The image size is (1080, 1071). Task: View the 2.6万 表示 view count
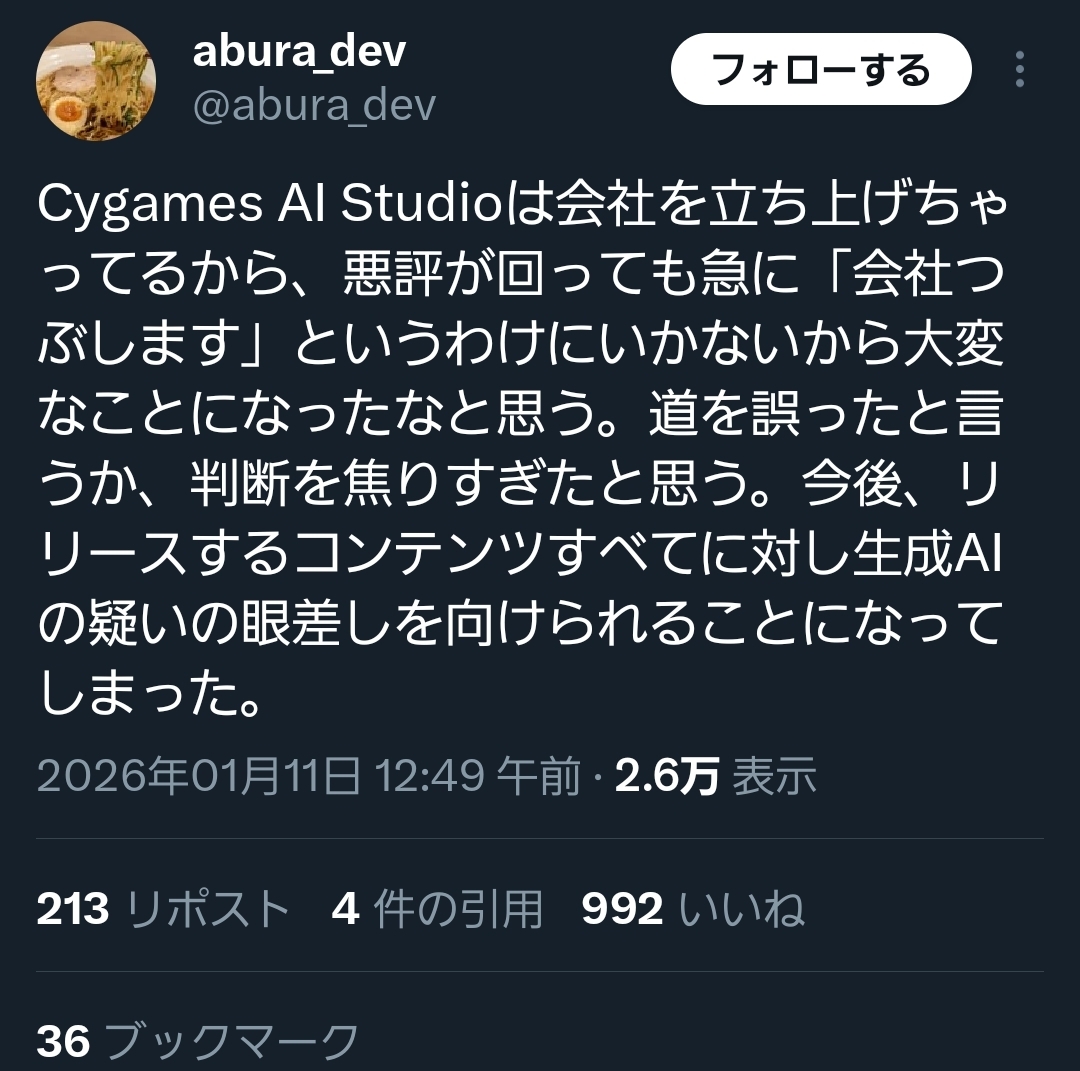tap(716, 776)
